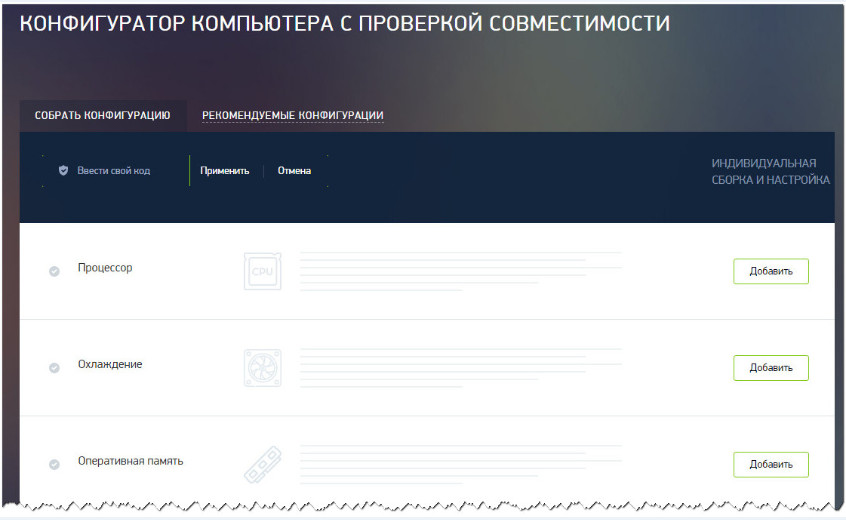Click the Охлаждение row label

[x=110, y=364]
